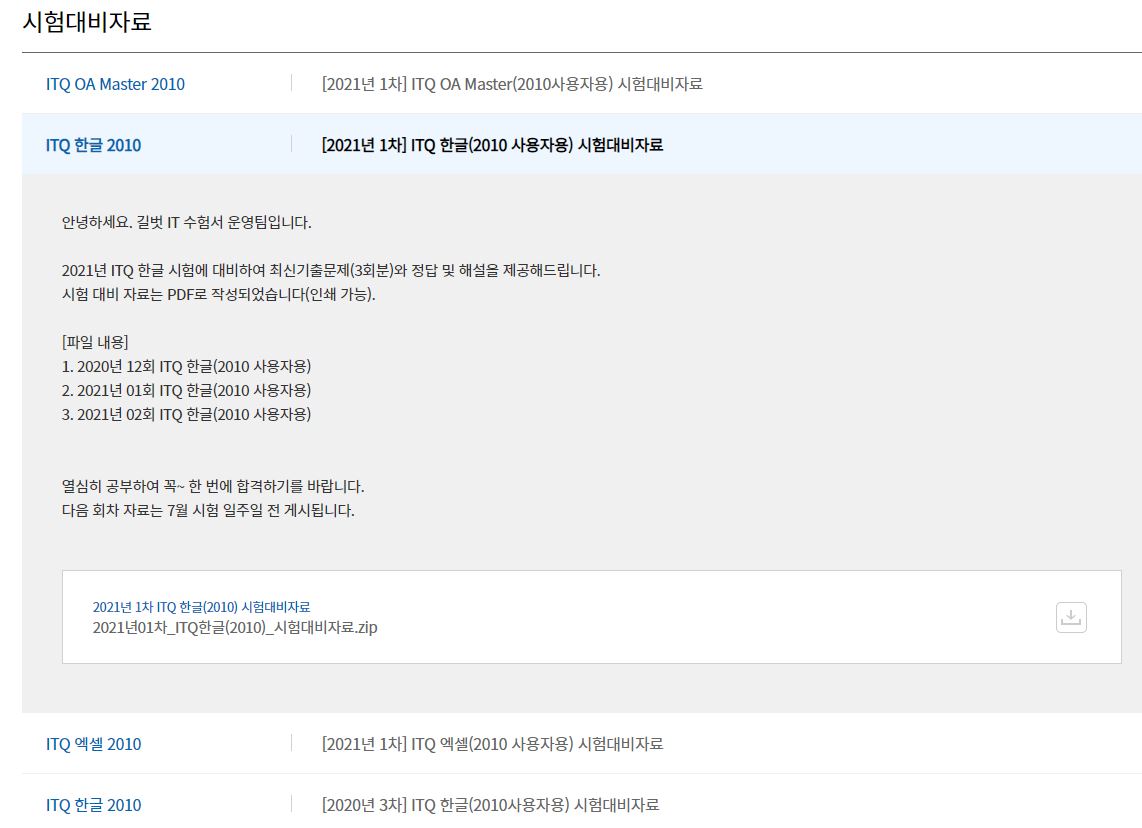Click the sentence about 7월 시험 일주일 전
The width and height of the screenshot is (1142, 828).
(208, 510)
